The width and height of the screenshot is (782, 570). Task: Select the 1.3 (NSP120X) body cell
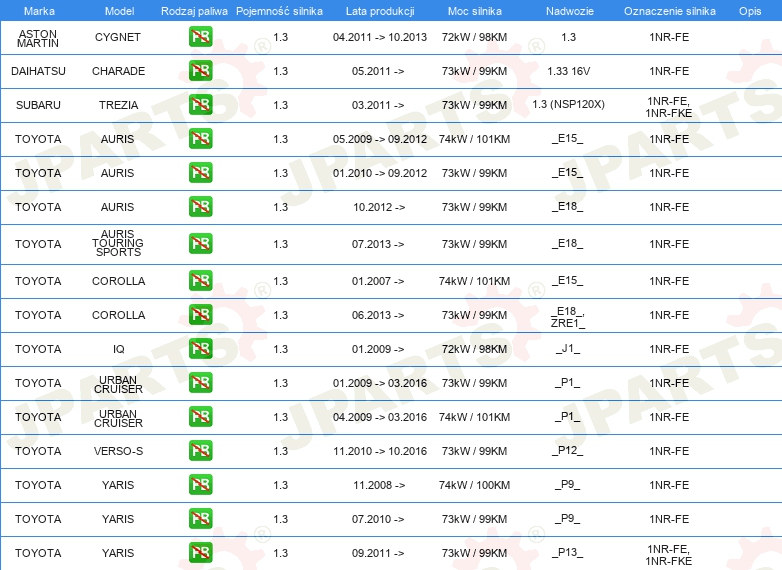pyautogui.click(x=569, y=104)
